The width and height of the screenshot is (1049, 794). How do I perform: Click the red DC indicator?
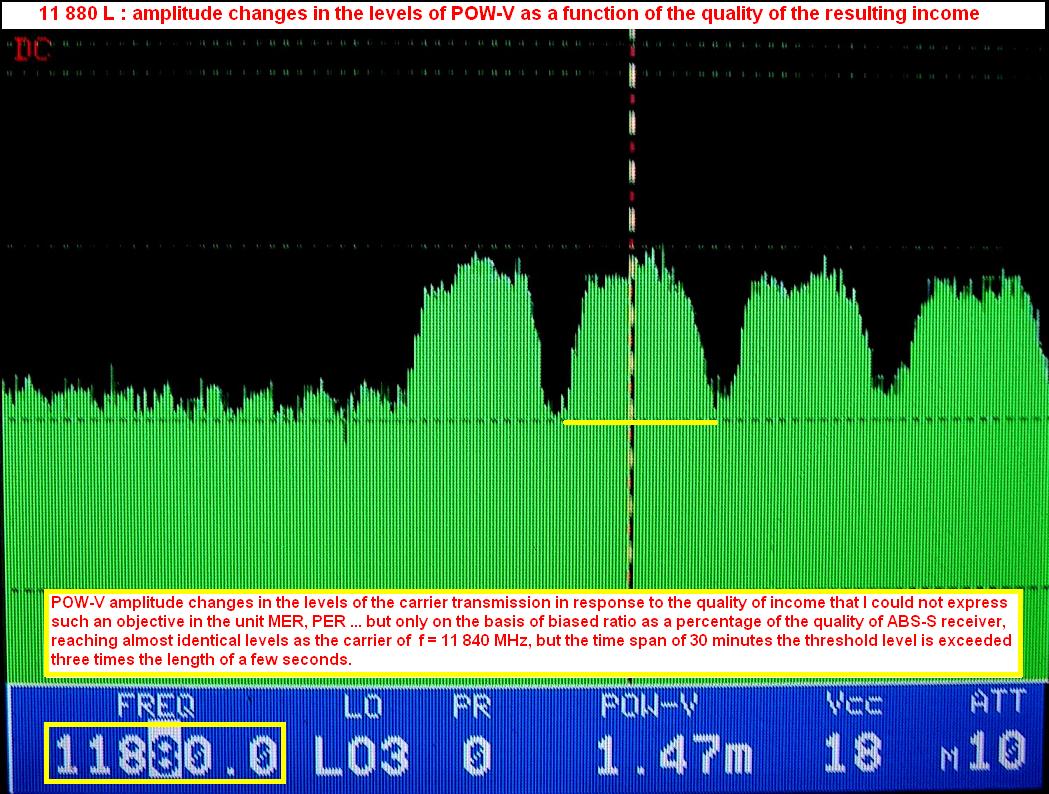click(x=31, y=52)
